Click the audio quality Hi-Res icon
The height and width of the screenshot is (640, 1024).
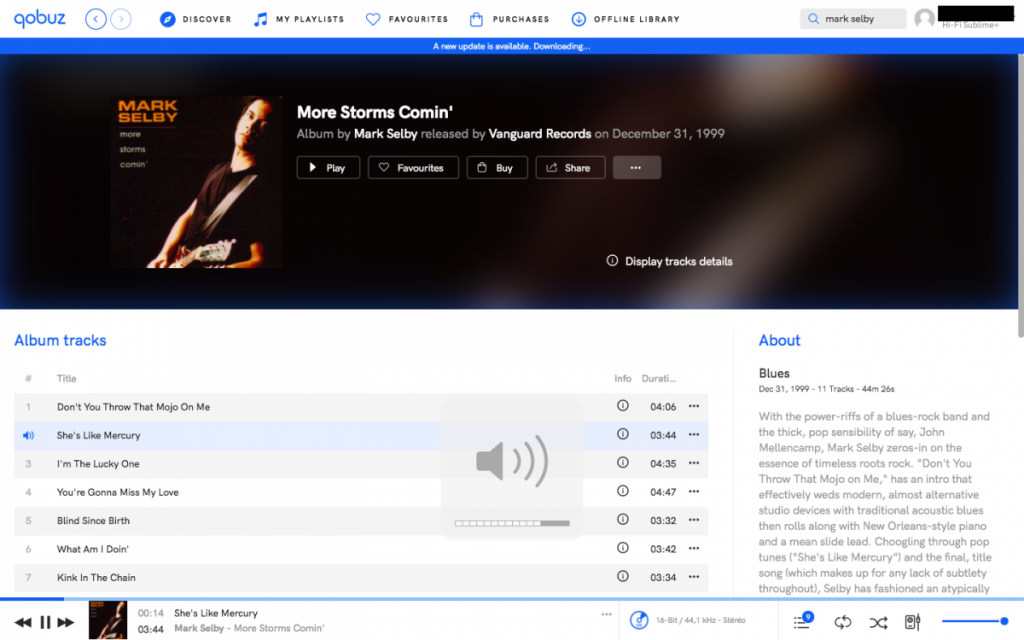coord(639,620)
